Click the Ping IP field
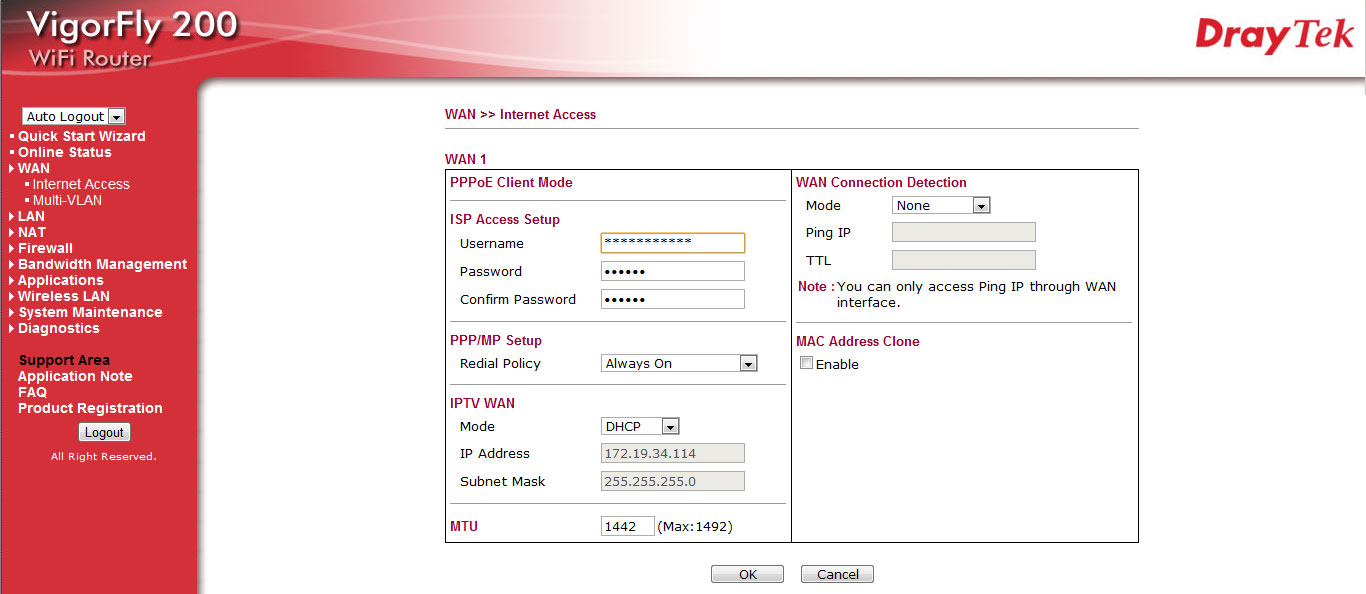The height and width of the screenshot is (594, 1366). coord(964,232)
